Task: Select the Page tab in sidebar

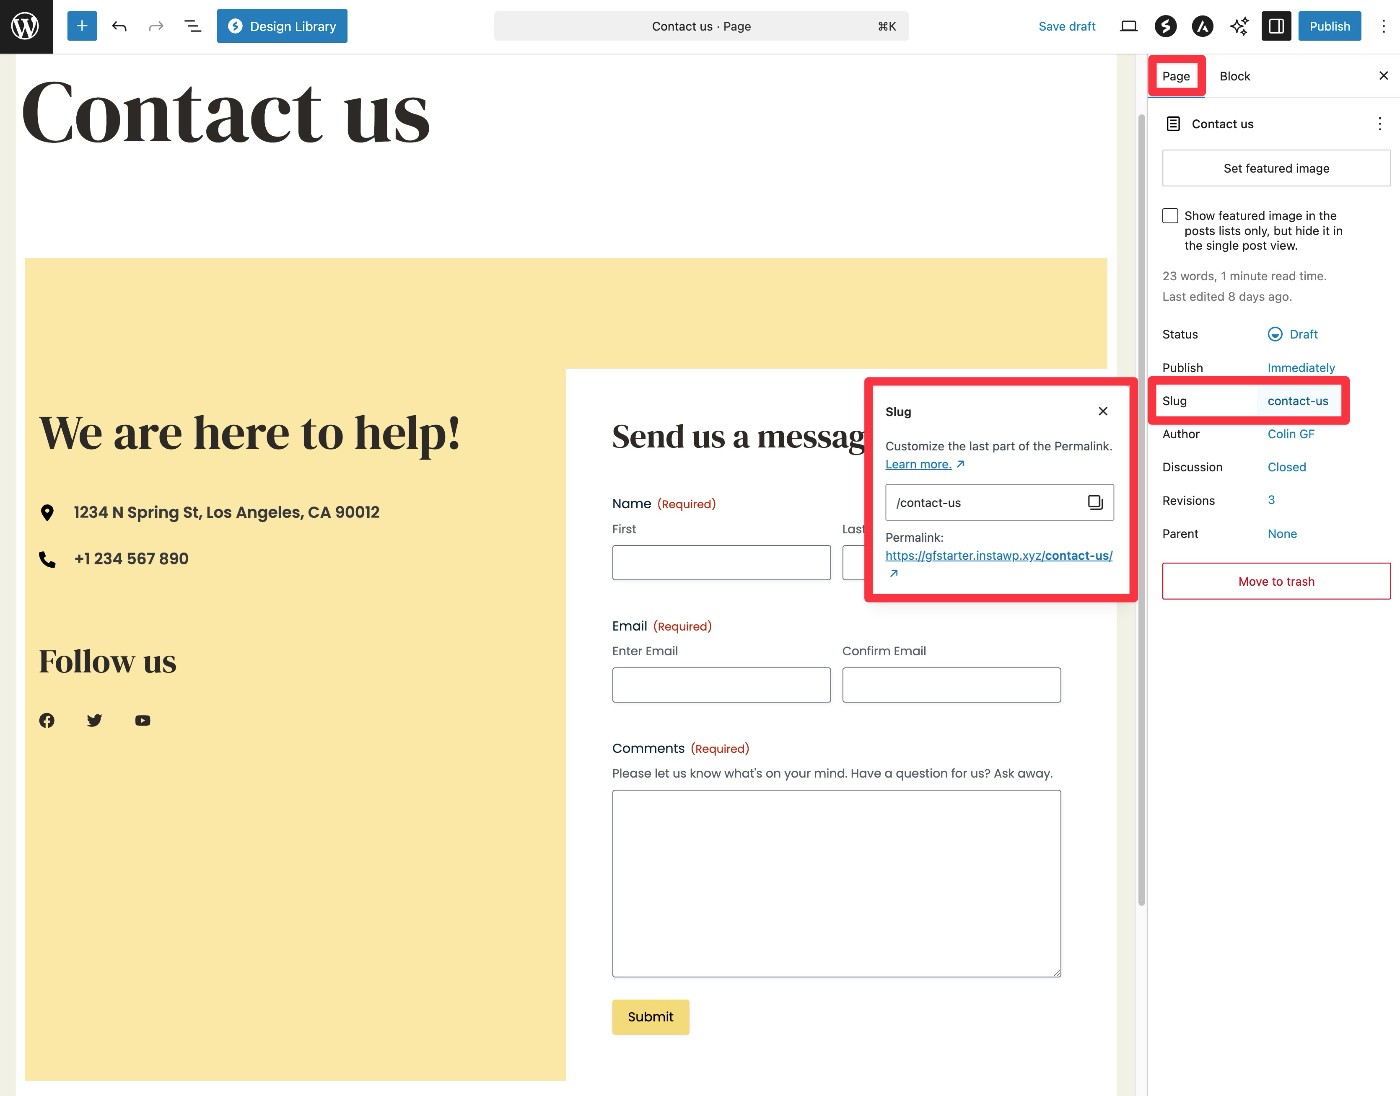Action: (x=1176, y=76)
